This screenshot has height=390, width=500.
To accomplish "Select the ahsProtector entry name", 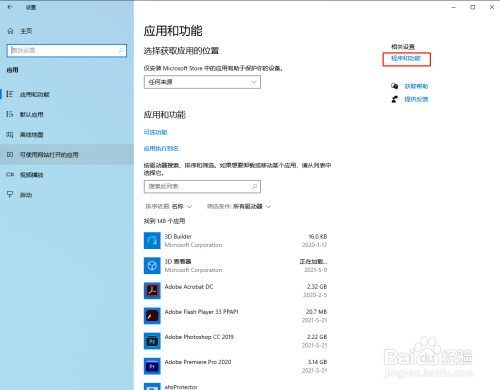I will [x=181, y=387].
